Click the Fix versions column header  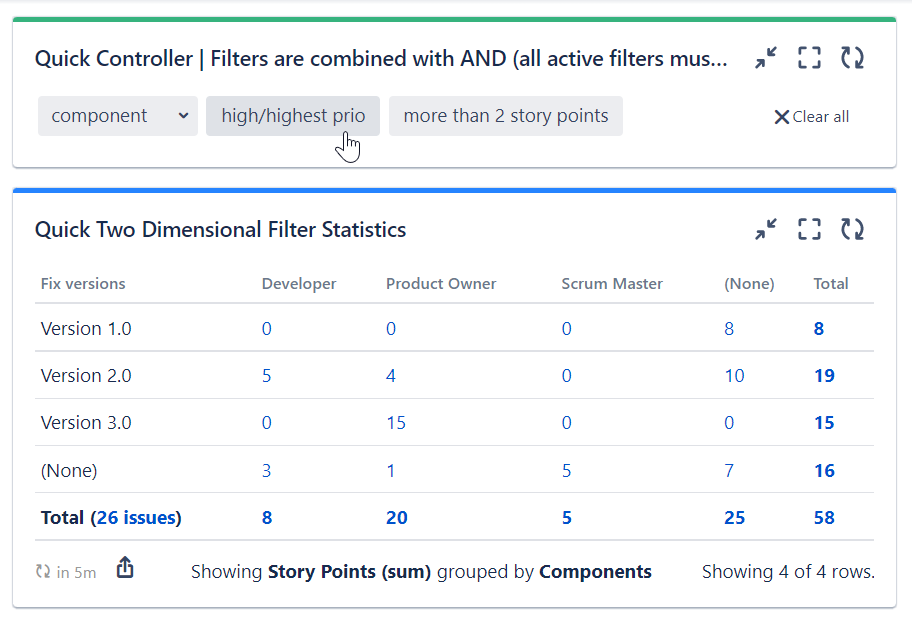point(82,283)
